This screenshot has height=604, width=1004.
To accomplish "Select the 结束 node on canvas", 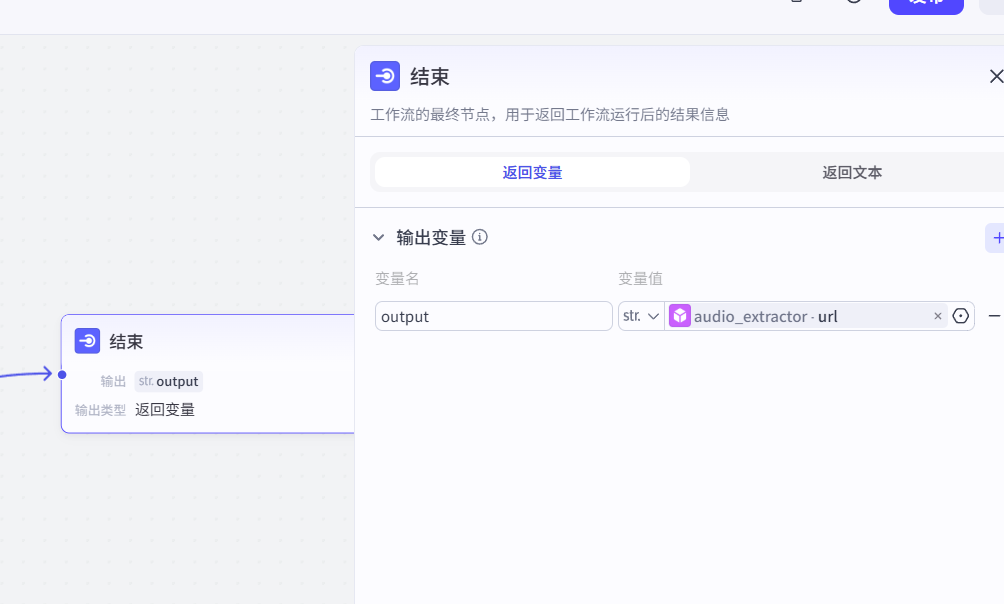I will click(x=208, y=374).
